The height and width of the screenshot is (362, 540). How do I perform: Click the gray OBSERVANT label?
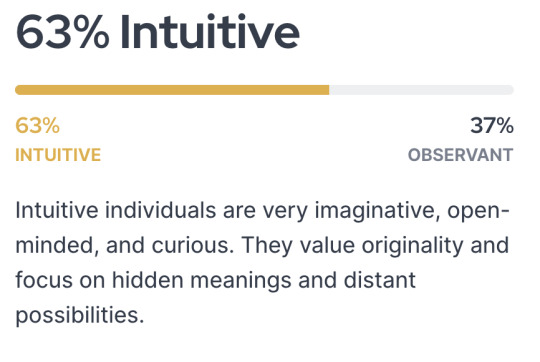[461, 155]
